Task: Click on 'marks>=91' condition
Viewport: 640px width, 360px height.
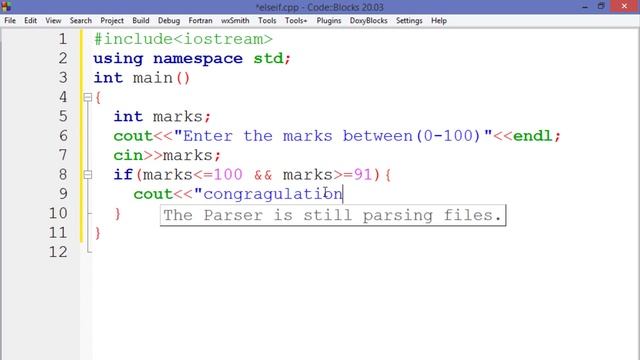Action: [327, 175]
